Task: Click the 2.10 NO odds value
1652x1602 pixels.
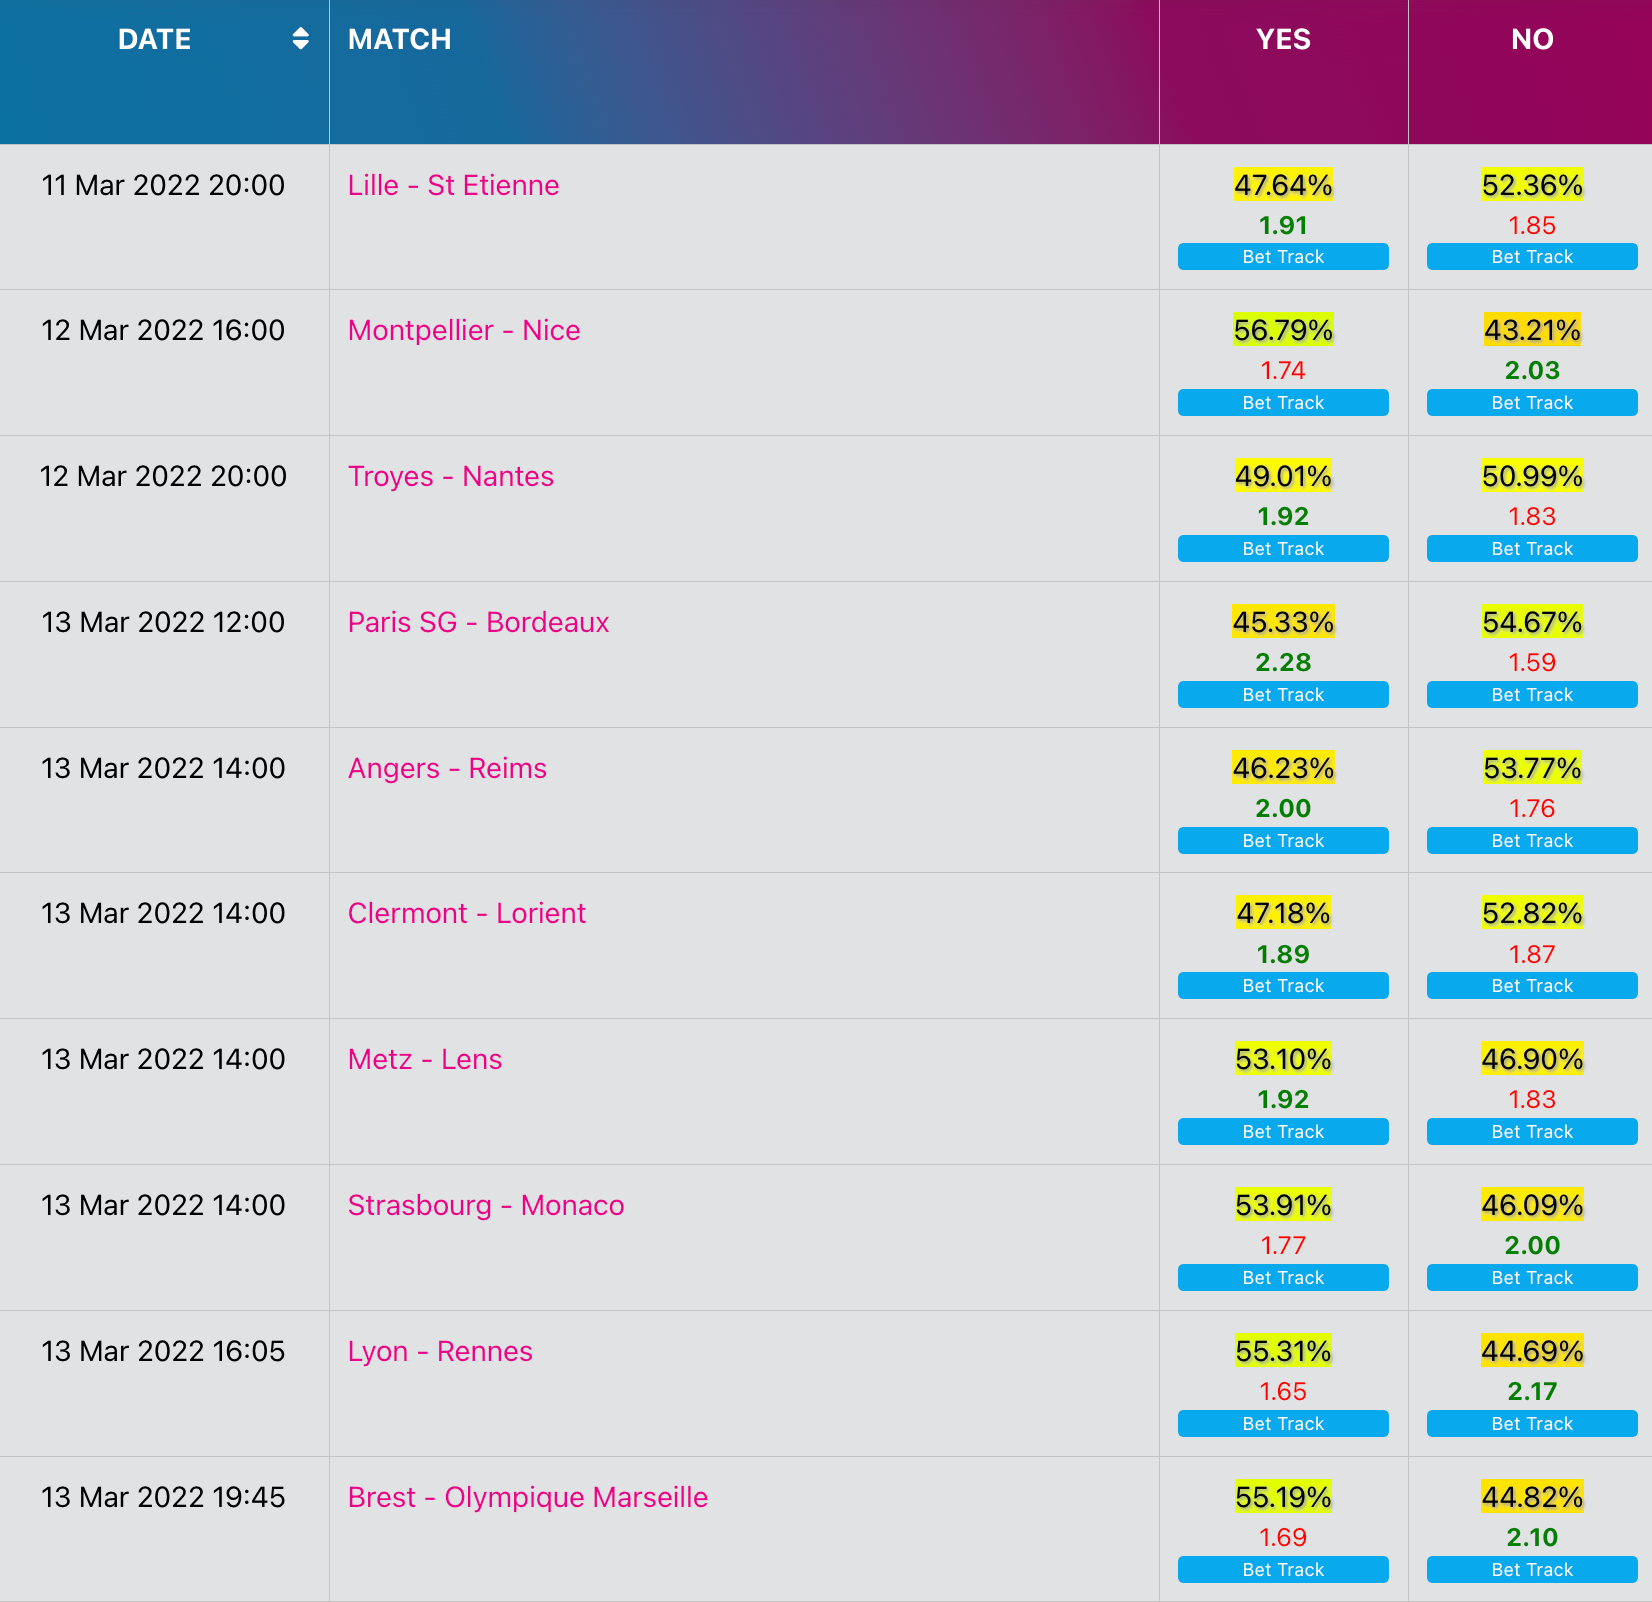Action: [x=1532, y=1538]
